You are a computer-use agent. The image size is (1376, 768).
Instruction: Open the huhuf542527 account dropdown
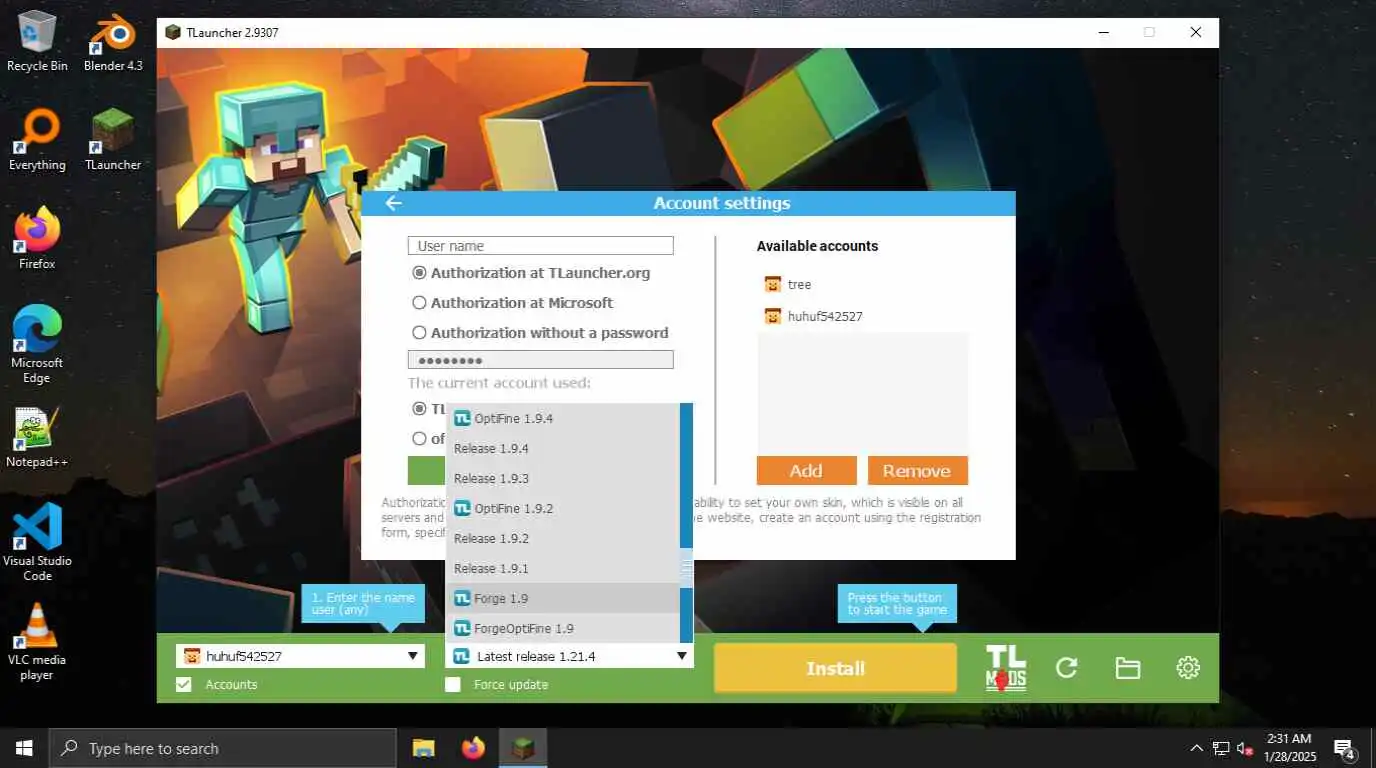[300, 656]
